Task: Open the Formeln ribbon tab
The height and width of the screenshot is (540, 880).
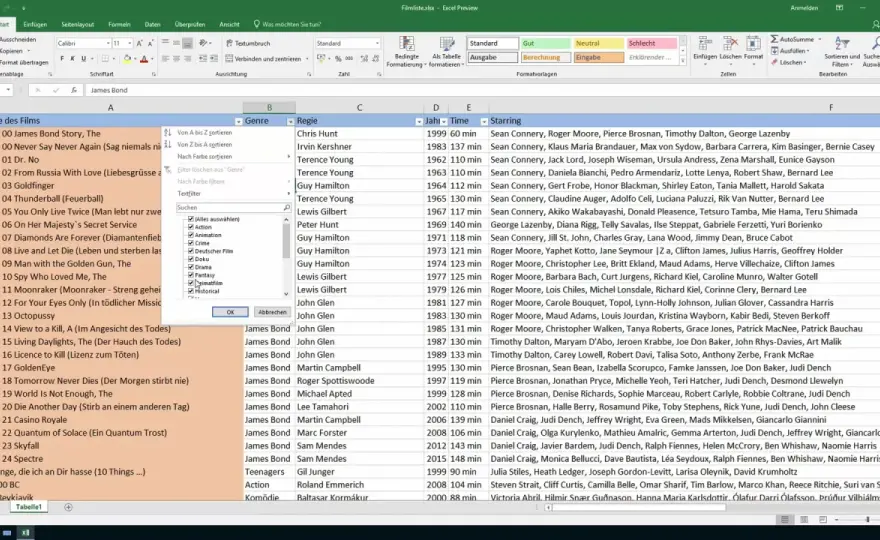Action: pyautogui.click(x=119, y=24)
